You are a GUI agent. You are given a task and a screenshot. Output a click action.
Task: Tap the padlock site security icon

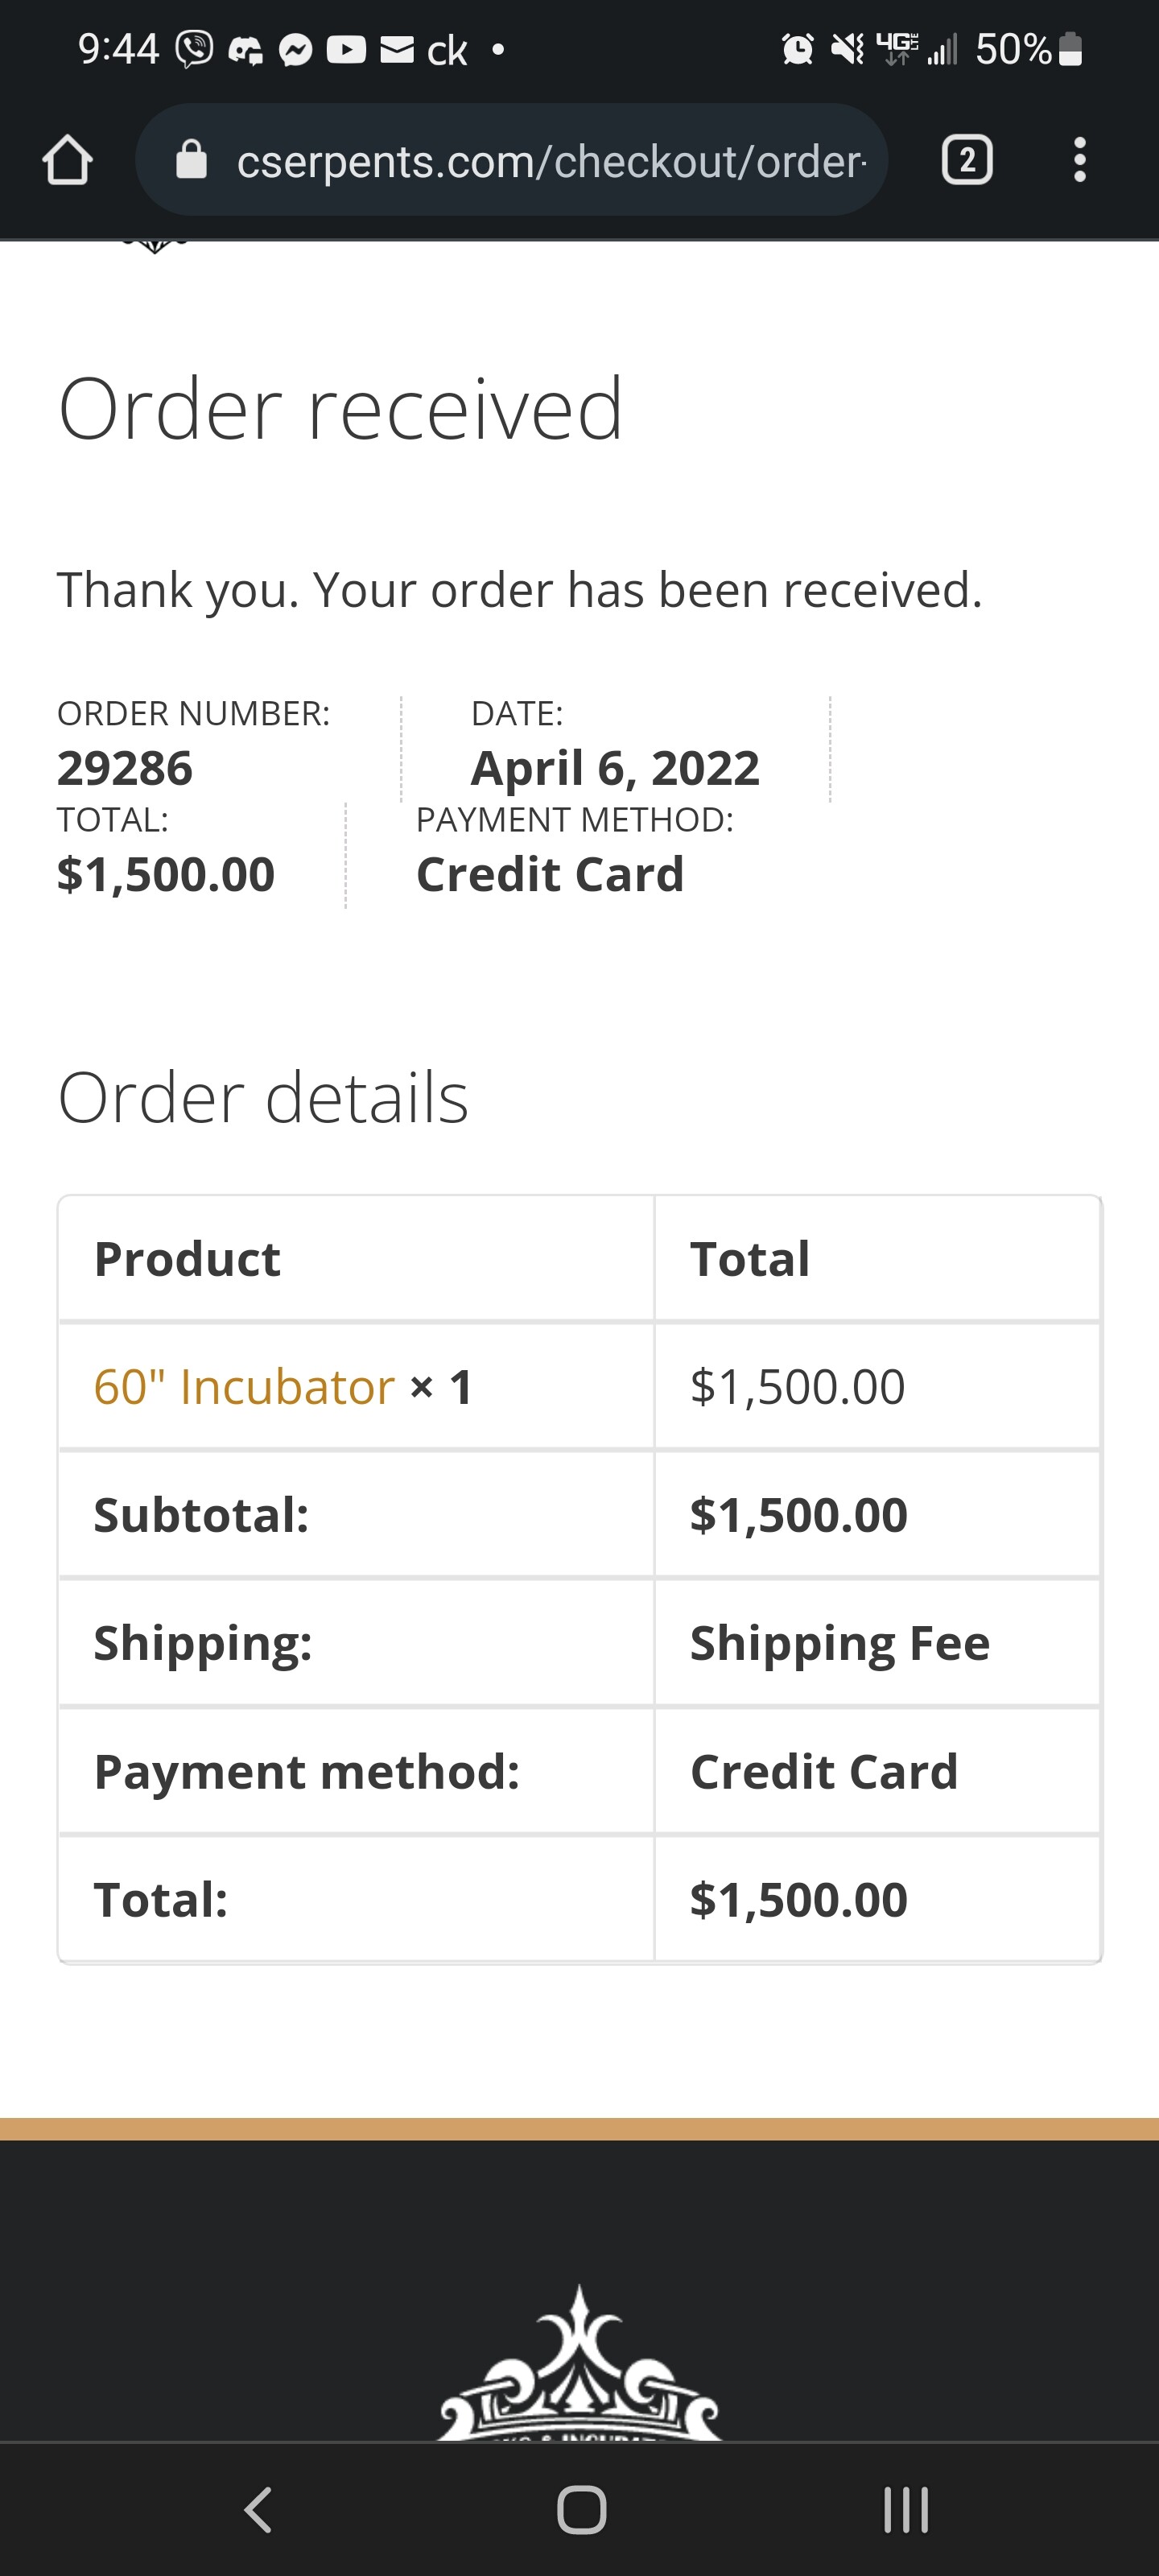coord(191,160)
